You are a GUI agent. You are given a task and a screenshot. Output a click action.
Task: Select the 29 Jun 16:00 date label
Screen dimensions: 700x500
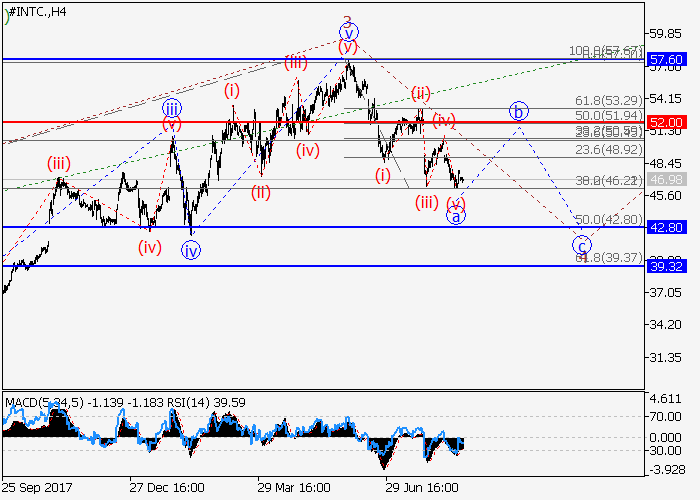pos(422,487)
